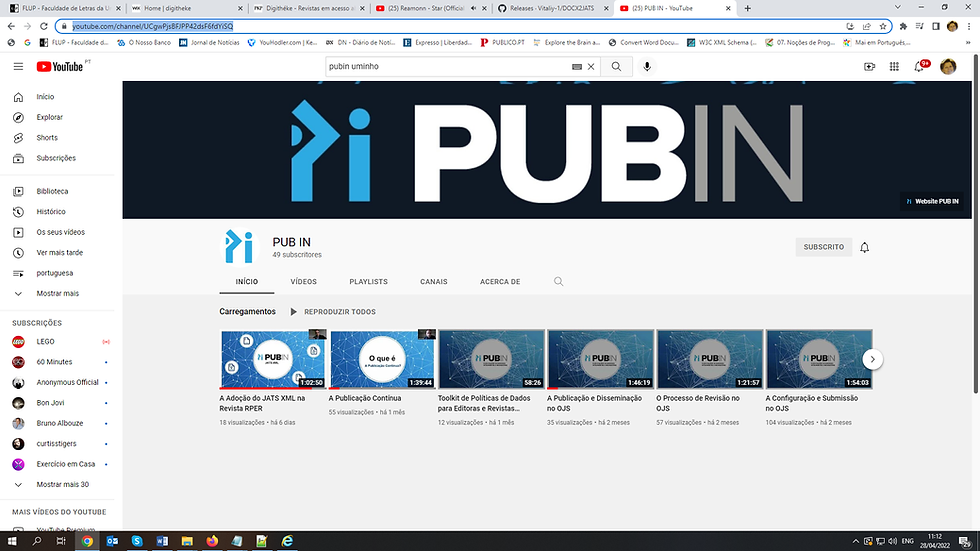Toggle the channel notification bell
Viewport: 980px width, 551px height.
(864, 247)
